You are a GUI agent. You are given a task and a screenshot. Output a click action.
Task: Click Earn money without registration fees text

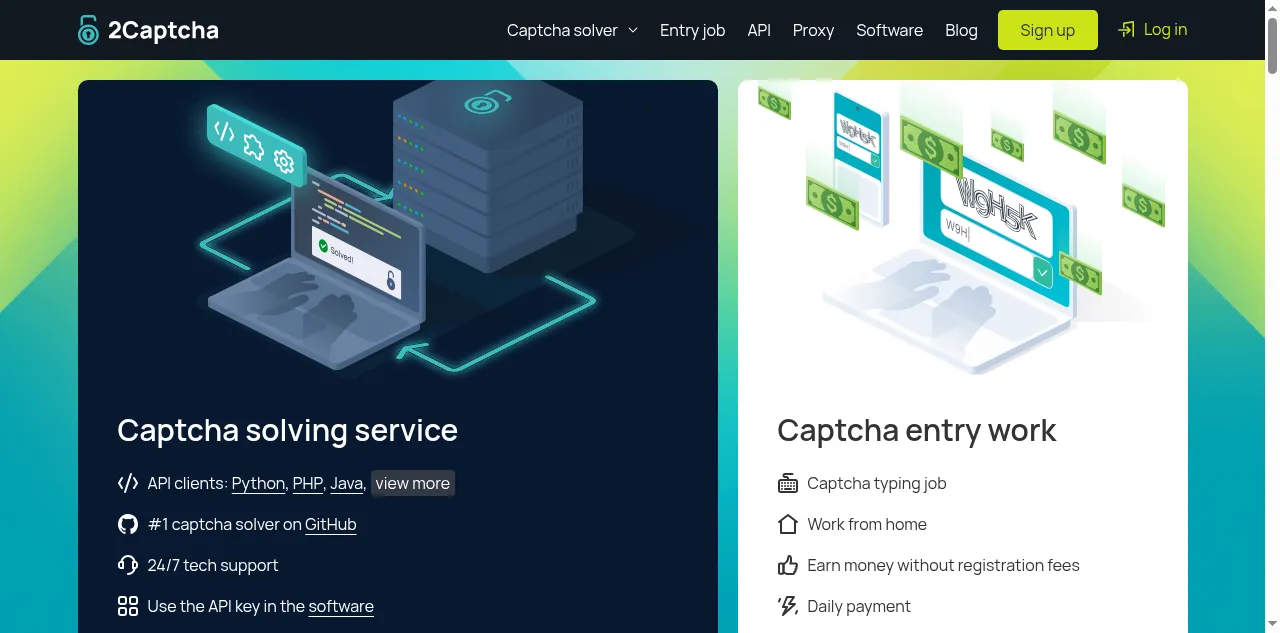pos(943,565)
